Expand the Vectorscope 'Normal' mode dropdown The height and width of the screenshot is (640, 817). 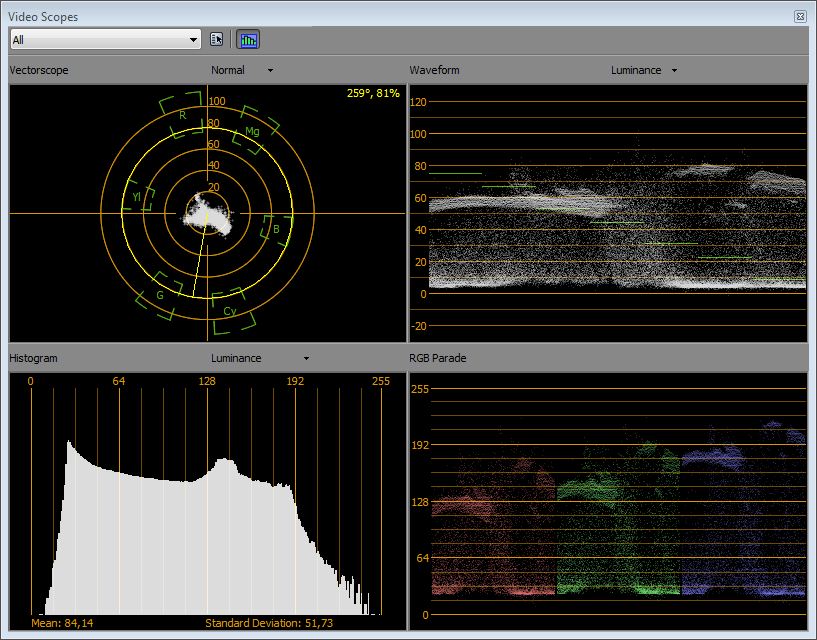point(242,70)
